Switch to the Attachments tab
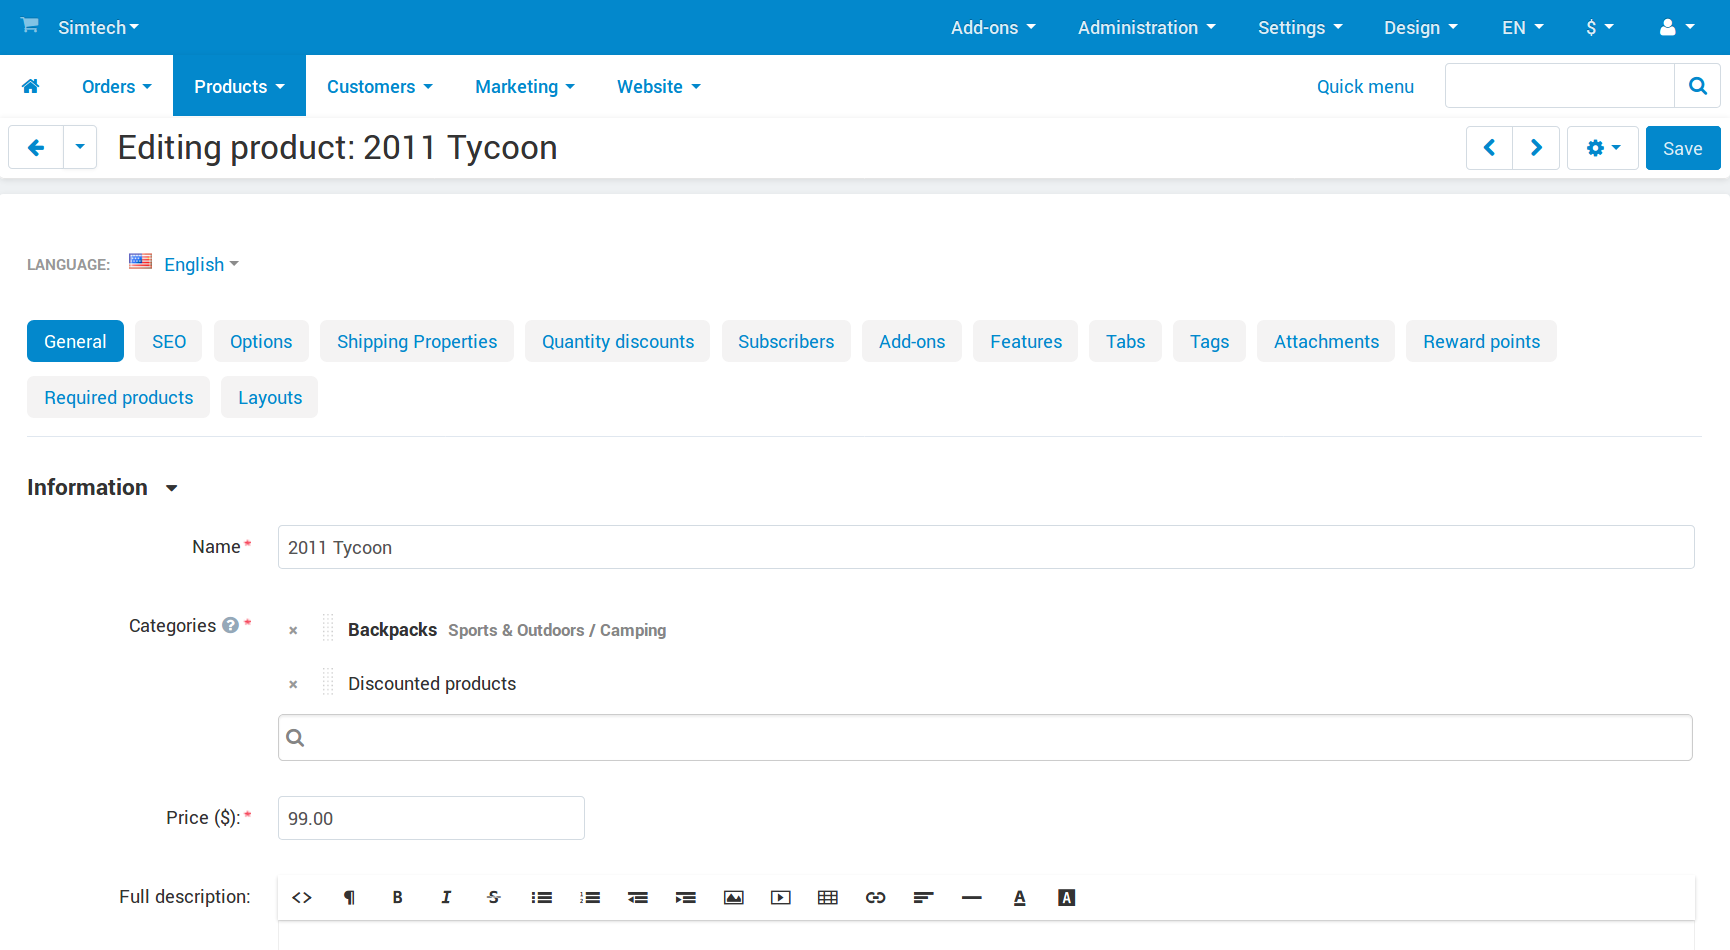1730x950 pixels. (1326, 341)
